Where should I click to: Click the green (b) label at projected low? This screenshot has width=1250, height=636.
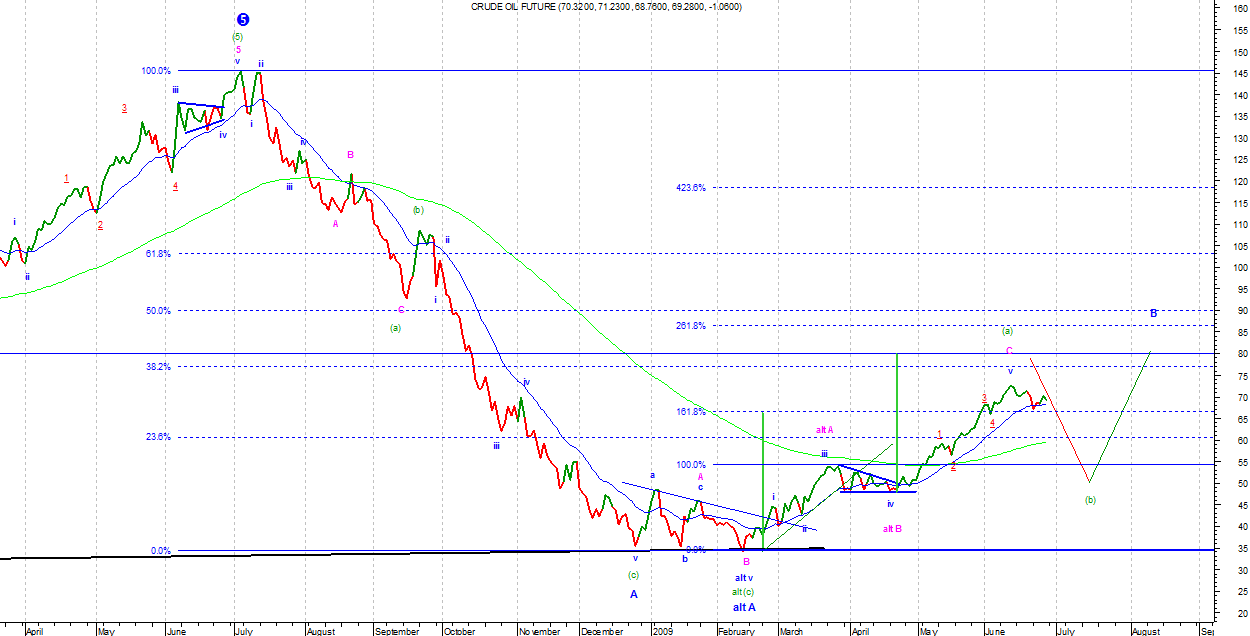click(x=1090, y=499)
